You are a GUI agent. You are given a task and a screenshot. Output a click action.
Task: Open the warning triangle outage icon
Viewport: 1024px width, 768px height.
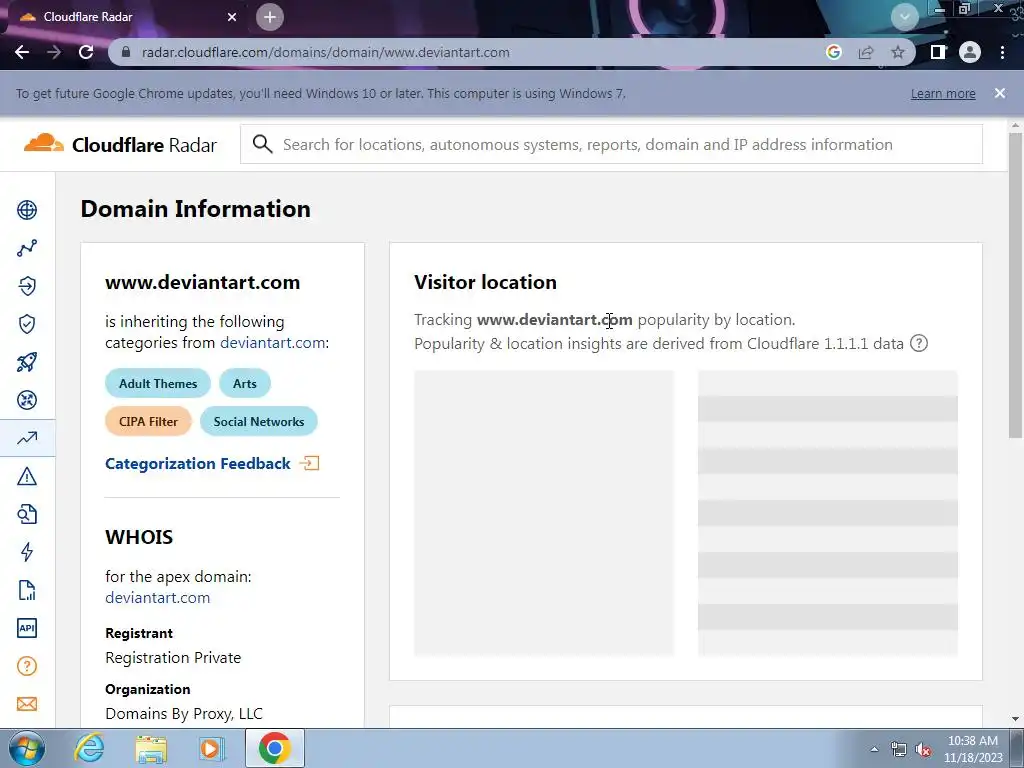tap(27, 476)
